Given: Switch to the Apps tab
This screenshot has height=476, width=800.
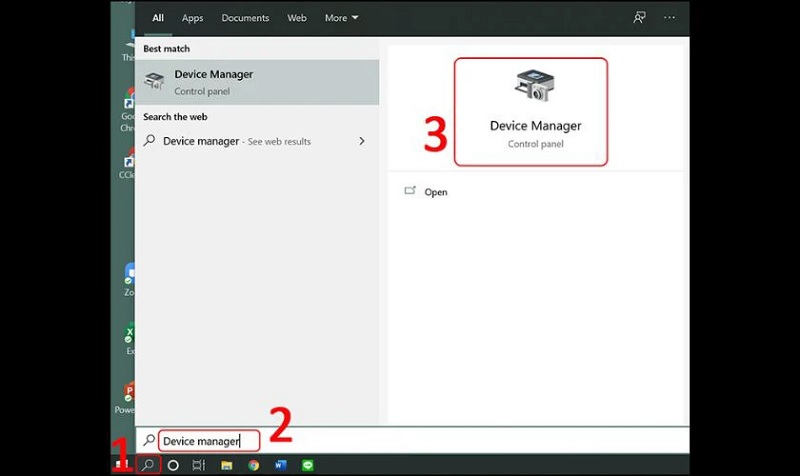Looking at the screenshot, I should [x=192, y=18].
